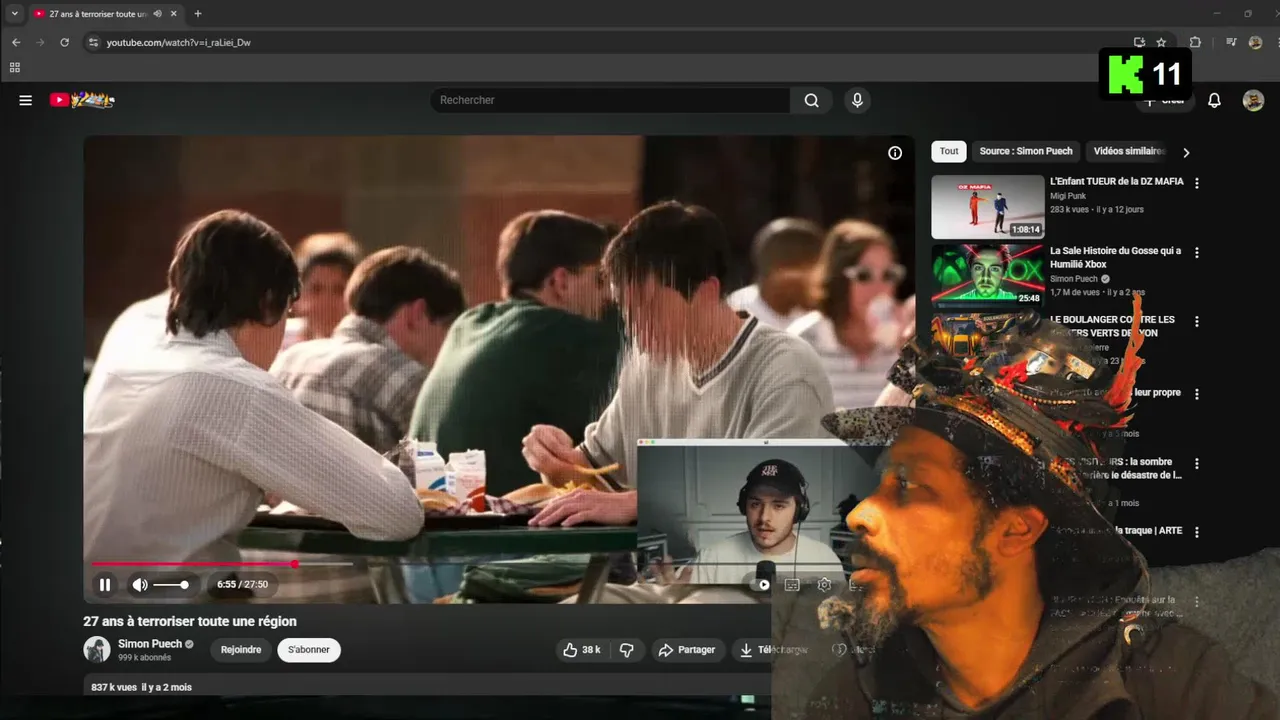This screenshot has width=1280, height=720.
Task: Open the YouTube account avatar menu
Action: 1253,100
